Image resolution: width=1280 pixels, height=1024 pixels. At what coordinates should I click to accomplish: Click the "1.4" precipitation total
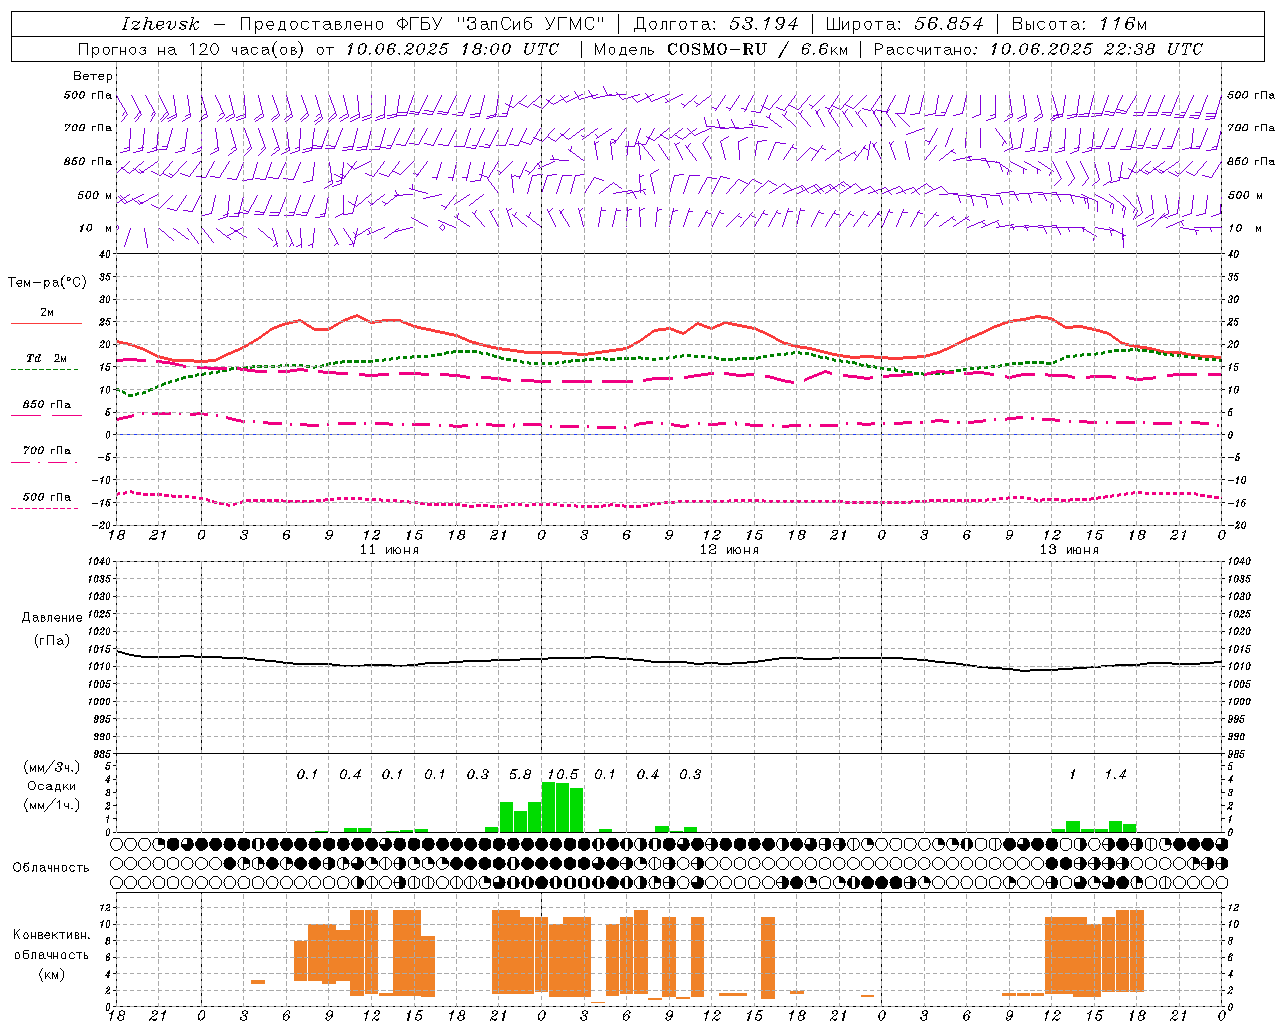(1115, 774)
